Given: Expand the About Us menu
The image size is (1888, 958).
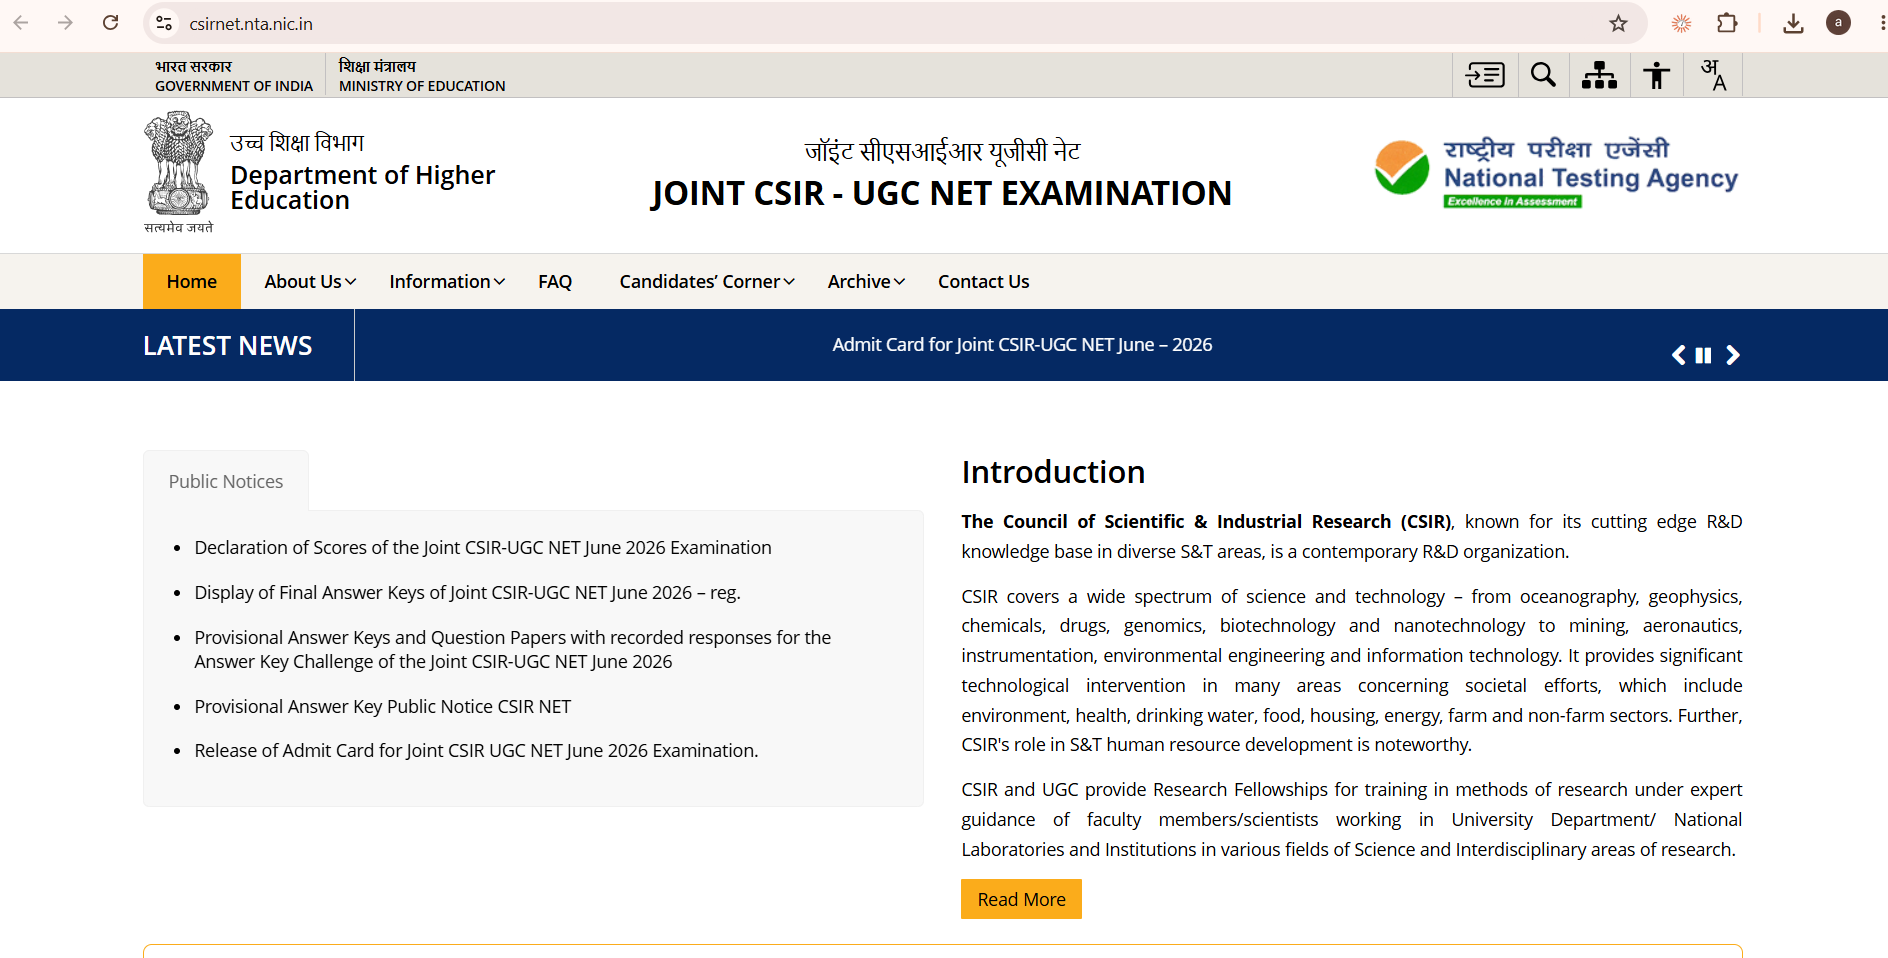Looking at the screenshot, I should click(310, 281).
